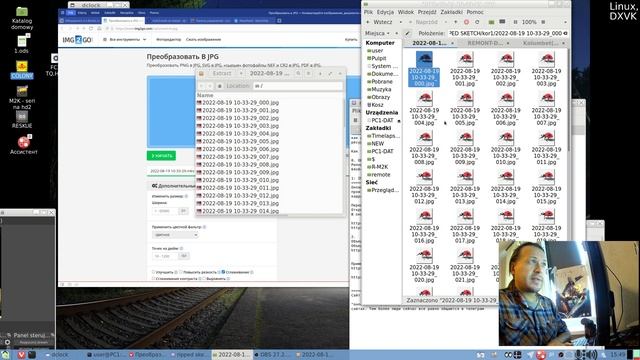Open hamburger menu in archive manager header
This screenshot has height=360, width=640.
[x=309, y=73]
